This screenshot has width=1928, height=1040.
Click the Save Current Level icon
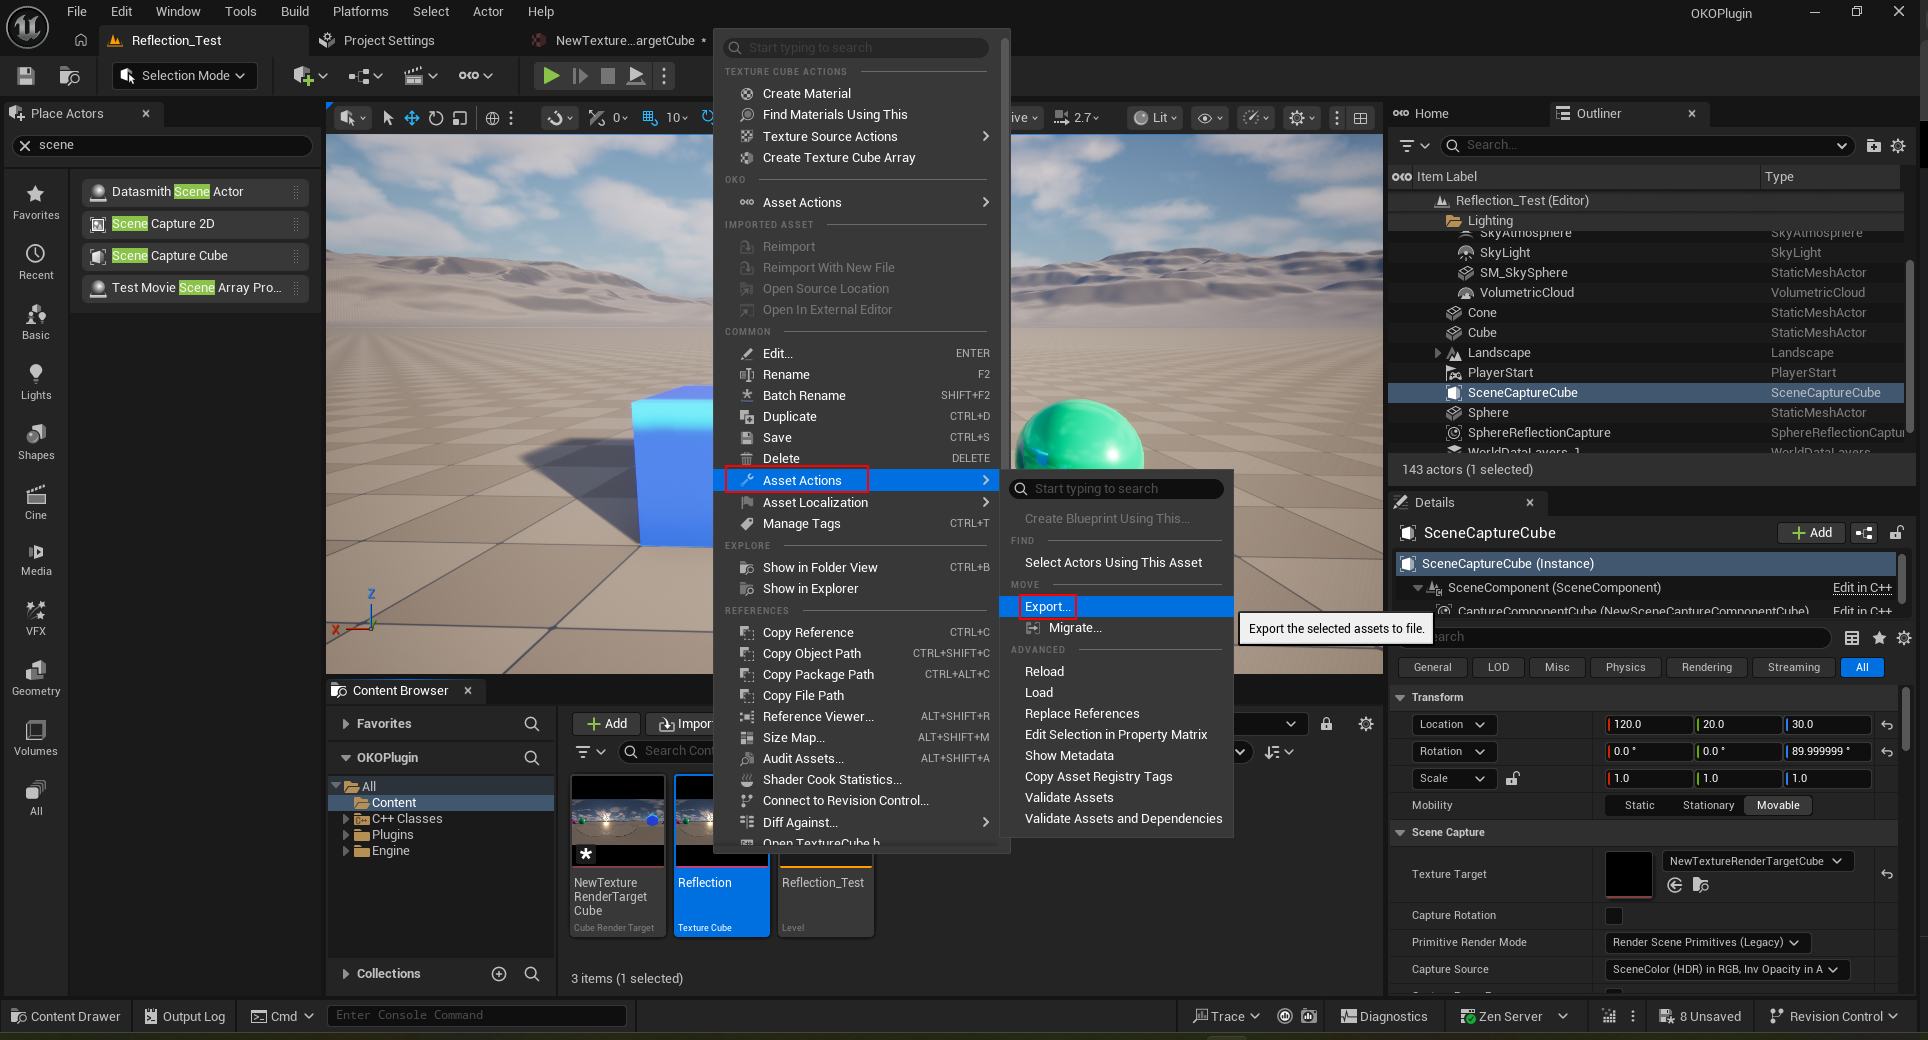[x=26, y=76]
